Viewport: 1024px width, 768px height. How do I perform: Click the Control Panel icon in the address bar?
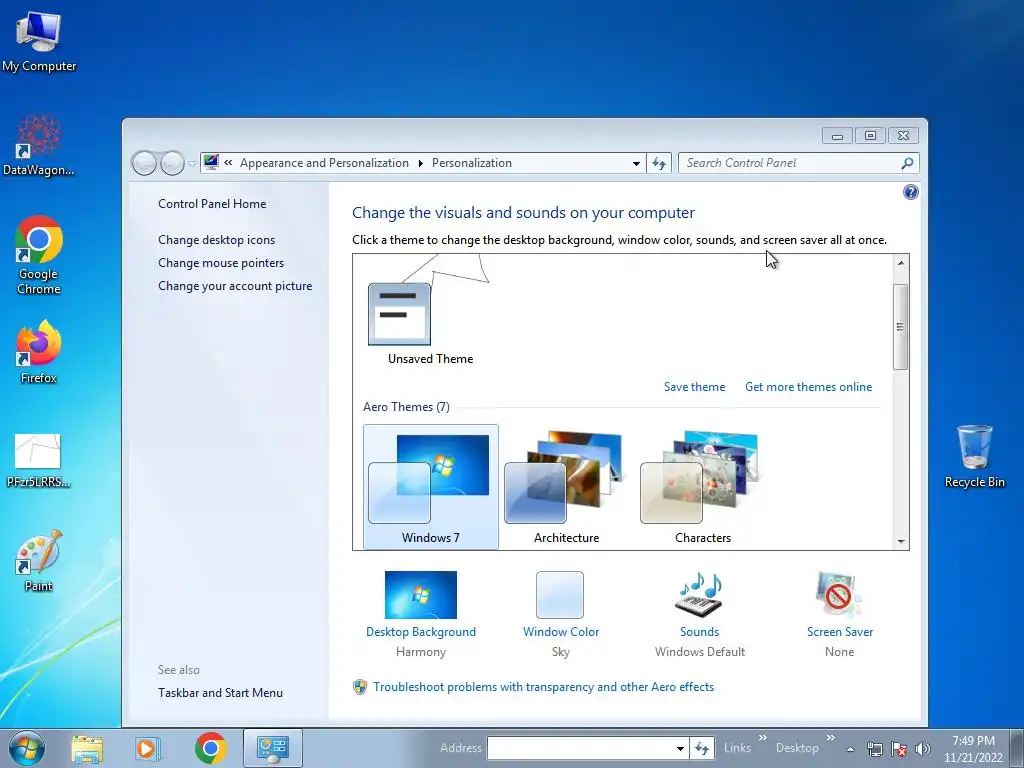(x=211, y=162)
